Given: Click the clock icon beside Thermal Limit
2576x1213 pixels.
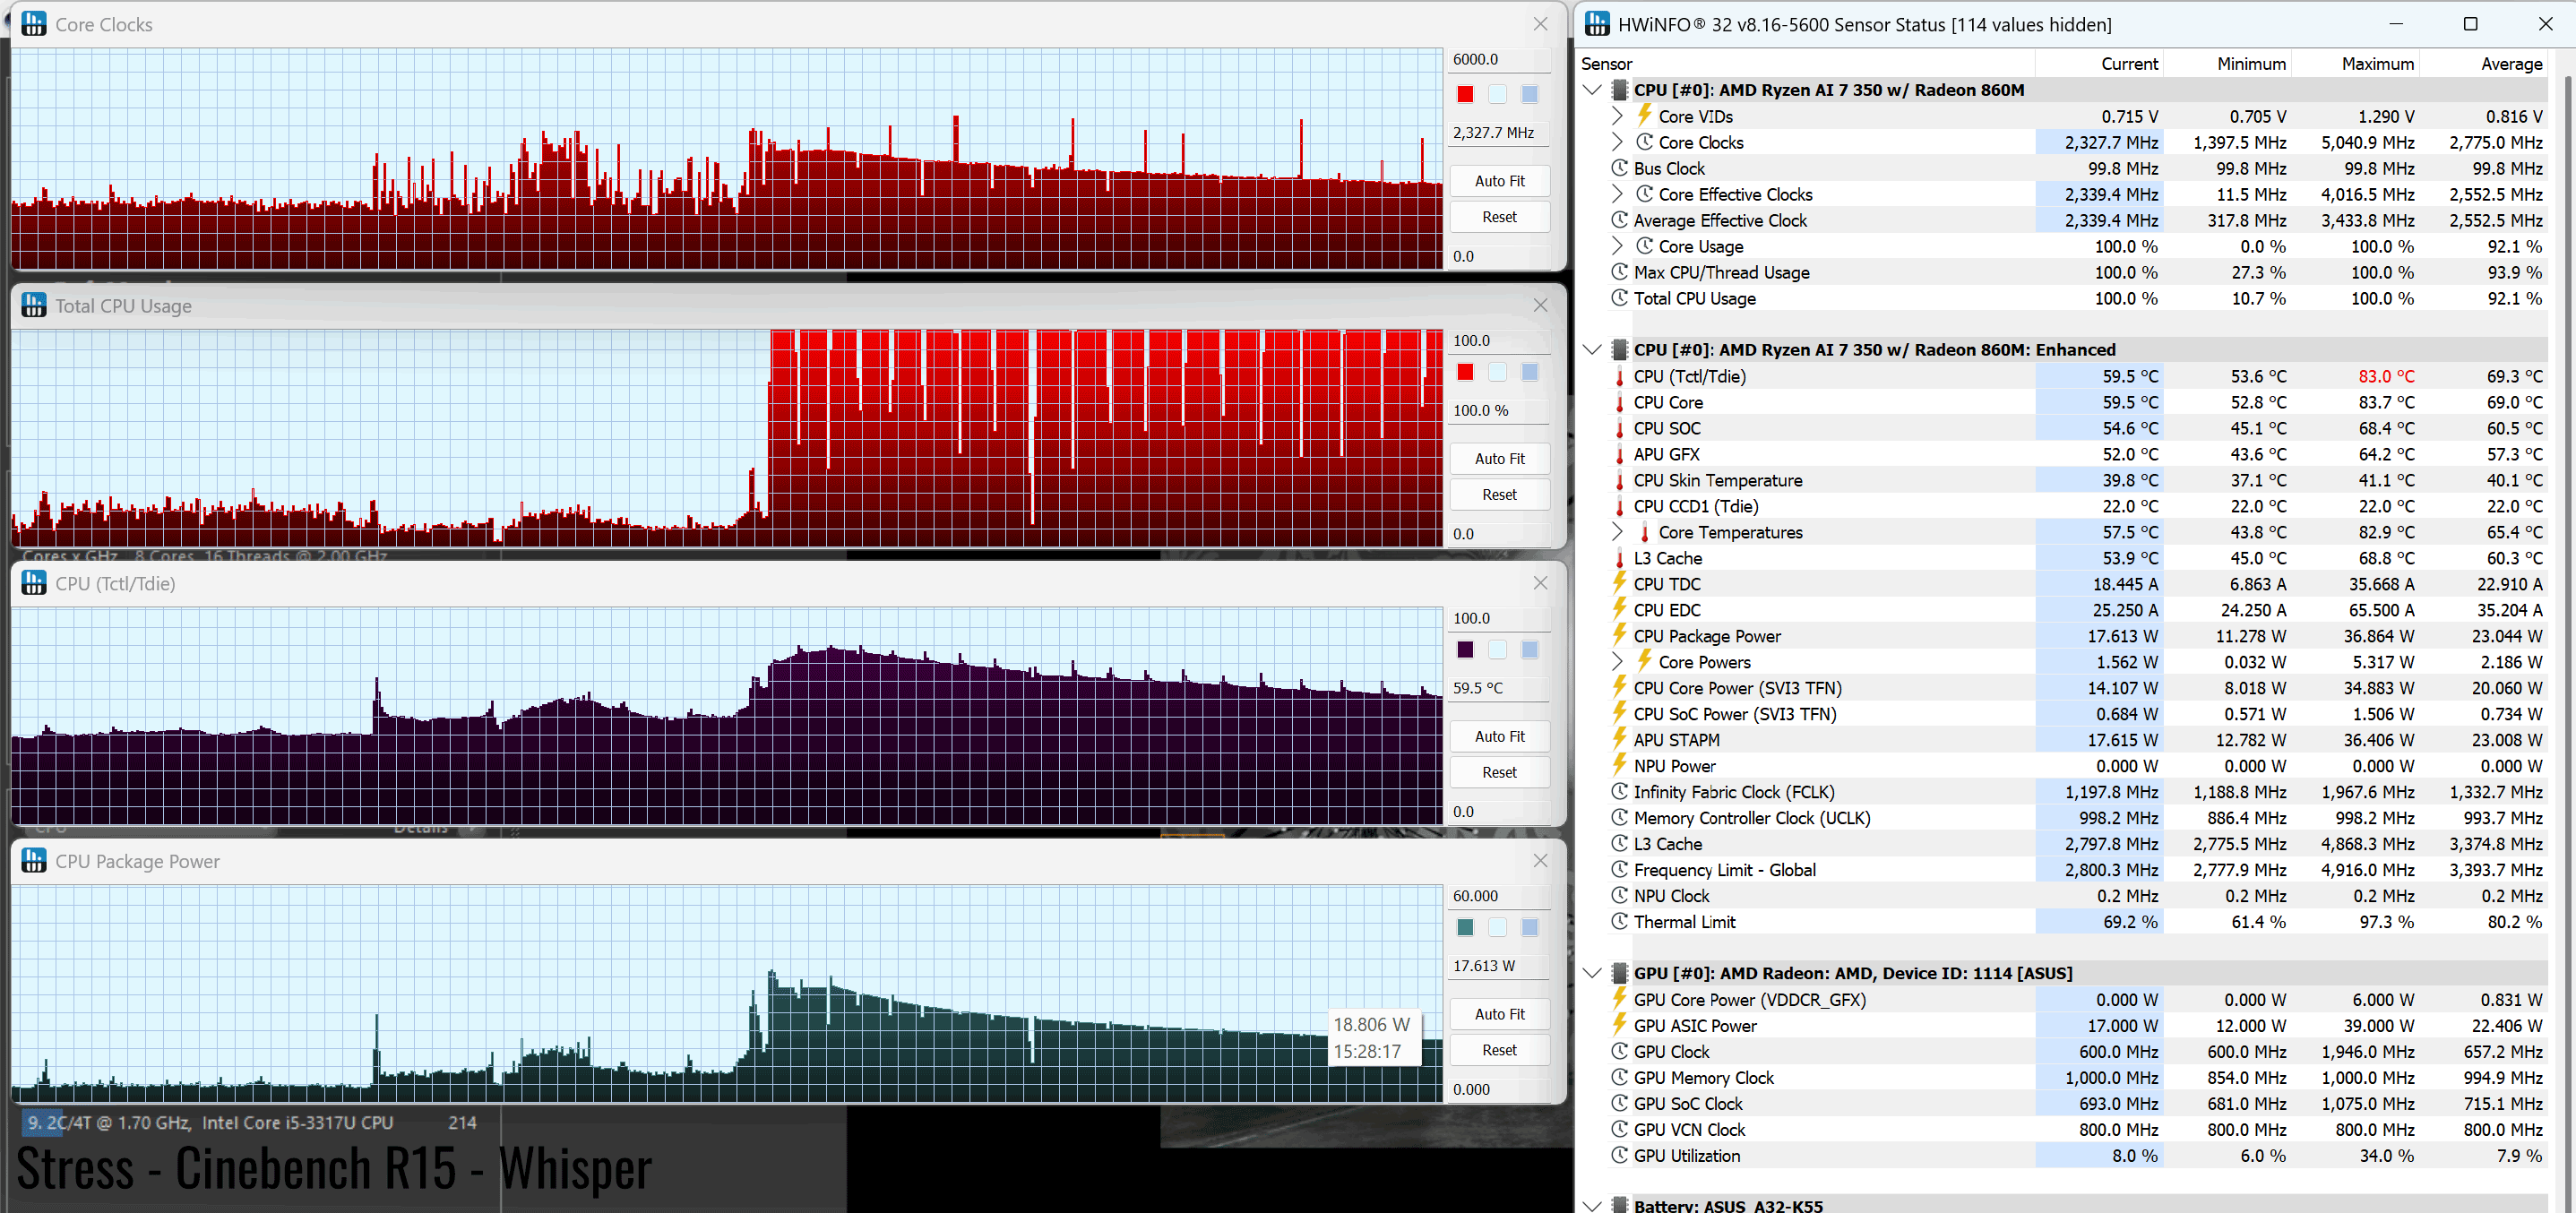Looking at the screenshot, I should (1620, 921).
